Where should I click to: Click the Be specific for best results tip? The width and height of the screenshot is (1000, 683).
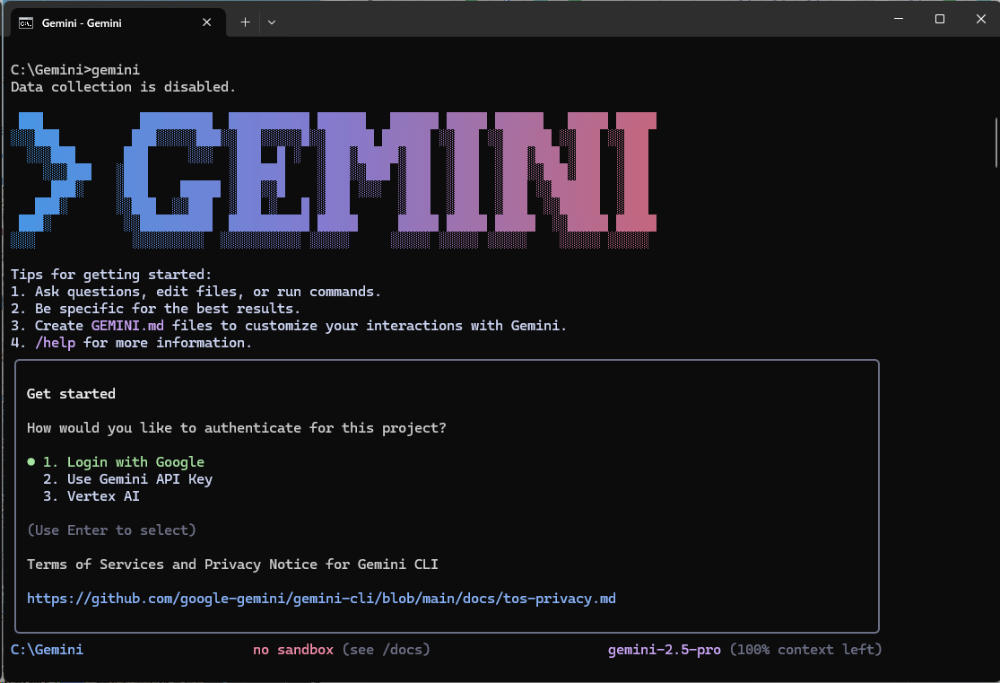155,308
